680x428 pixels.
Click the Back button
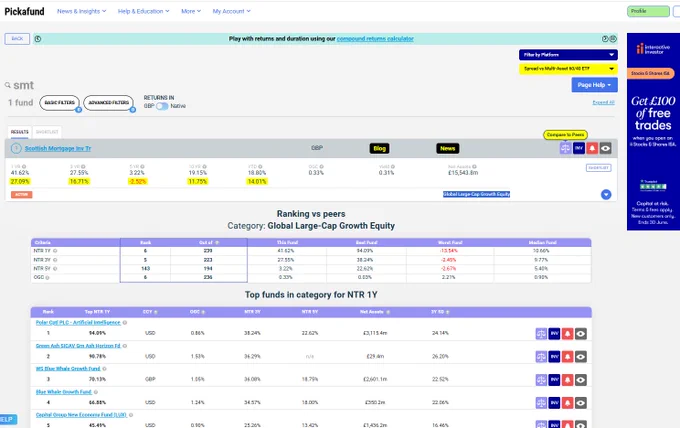pyautogui.click(x=17, y=39)
